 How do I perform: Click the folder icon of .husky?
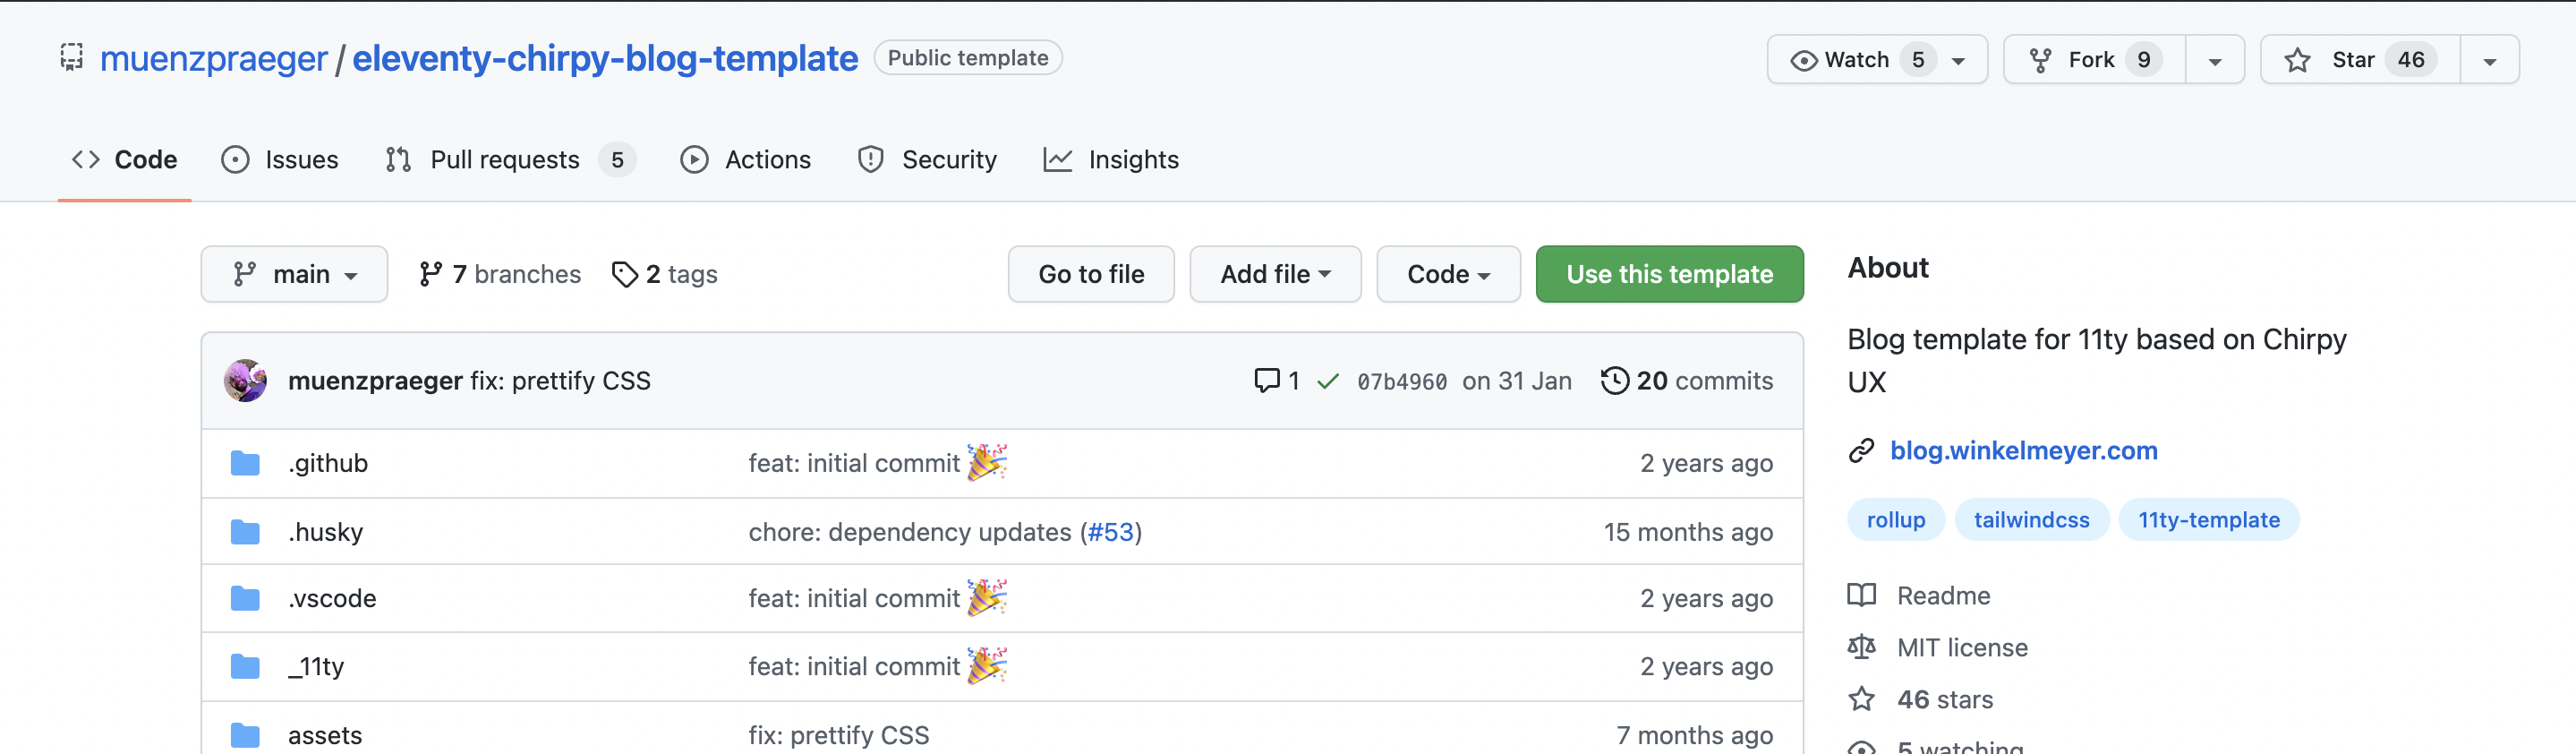pos(245,532)
